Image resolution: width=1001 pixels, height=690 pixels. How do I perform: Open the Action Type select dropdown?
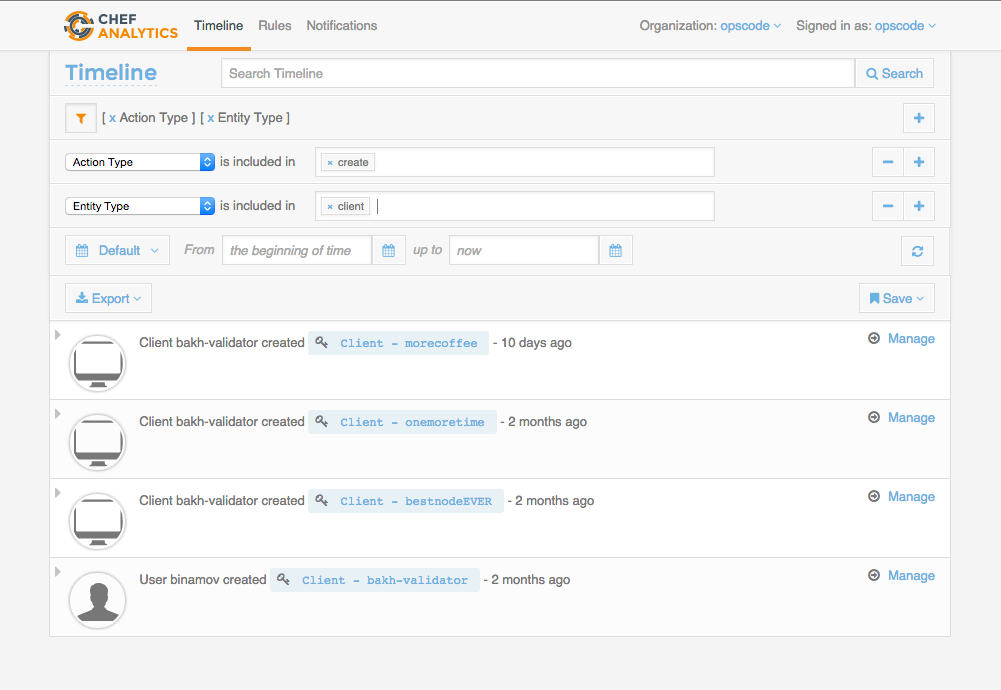coord(140,162)
